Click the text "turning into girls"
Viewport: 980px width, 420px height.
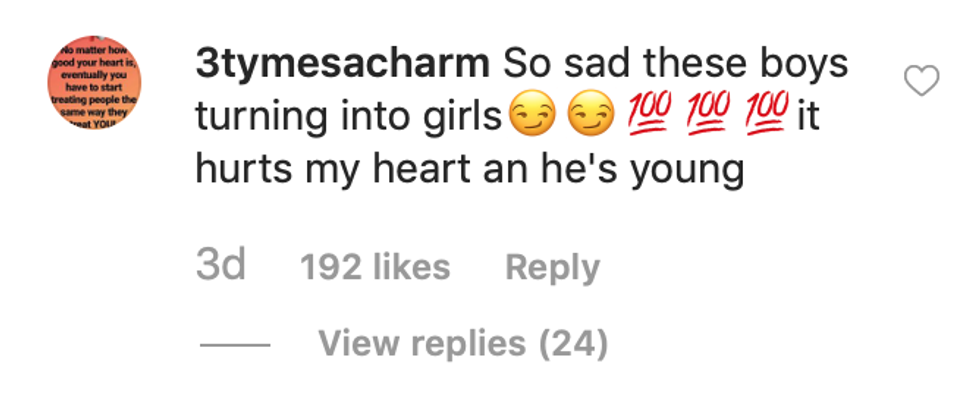point(347,118)
